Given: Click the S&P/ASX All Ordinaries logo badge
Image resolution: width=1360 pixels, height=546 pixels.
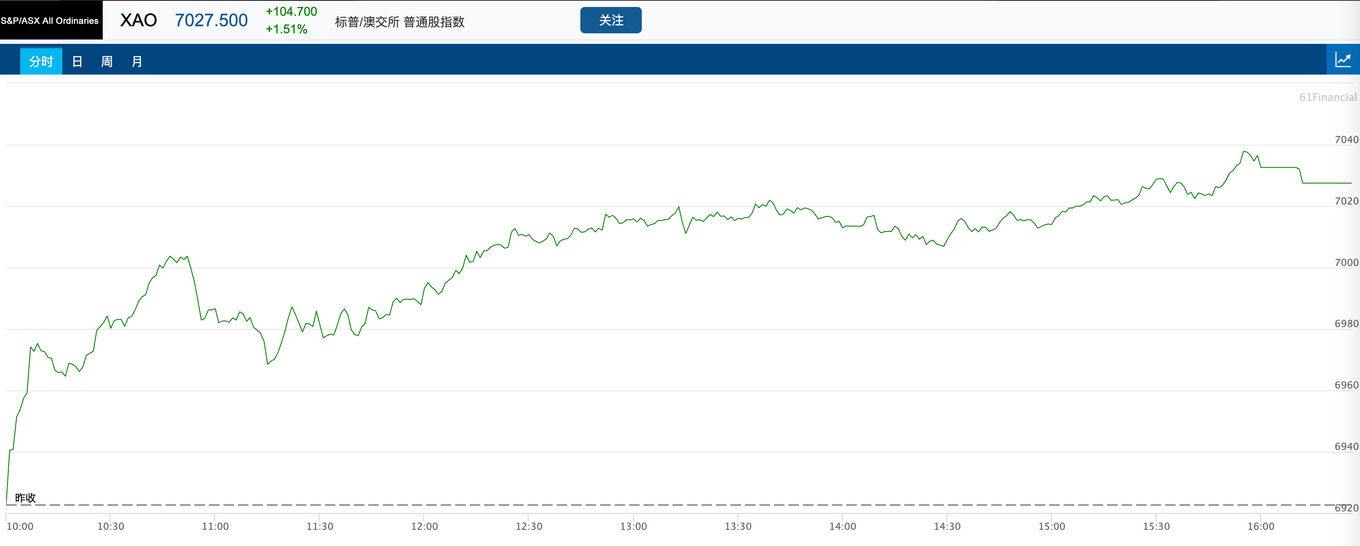Looking at the screenshot, I should [x=51, y=20].
